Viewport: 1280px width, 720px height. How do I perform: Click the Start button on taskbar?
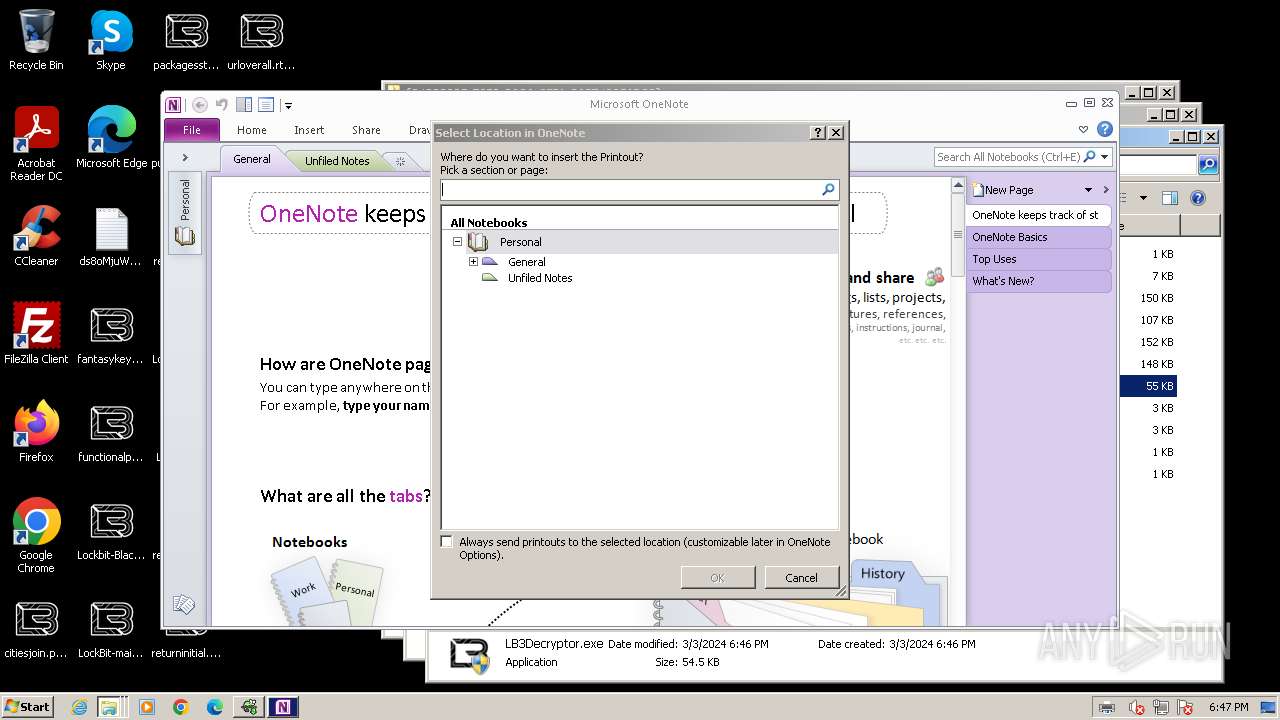(28, 706)
